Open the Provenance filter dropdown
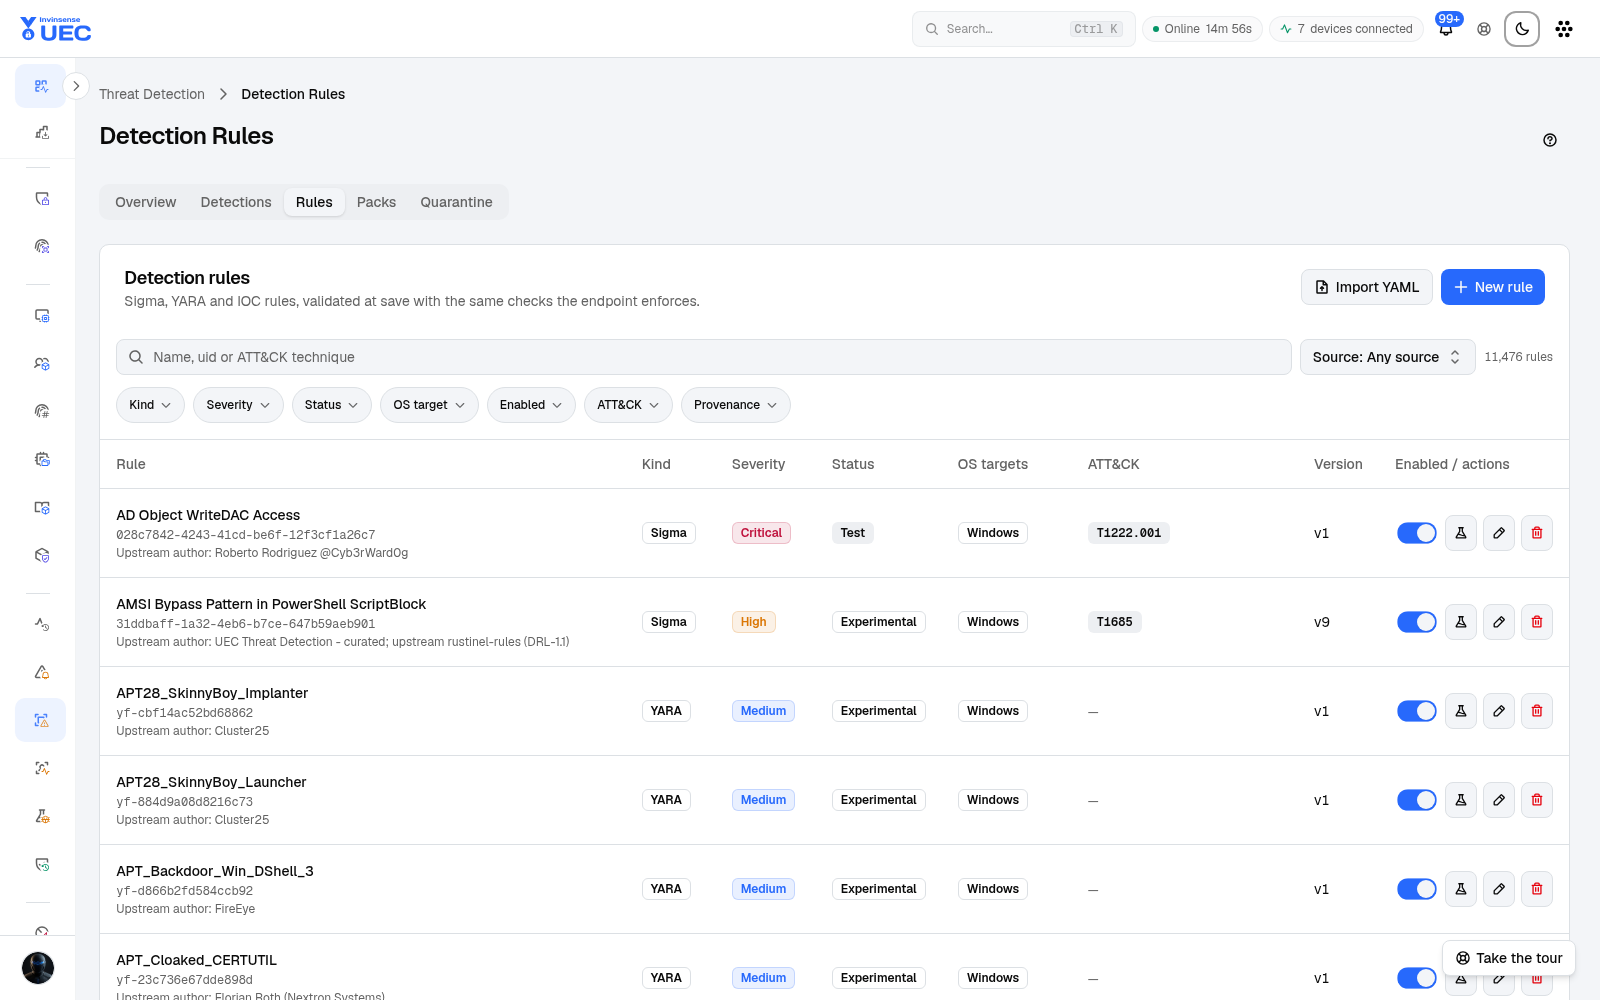 tap(735, 405)
